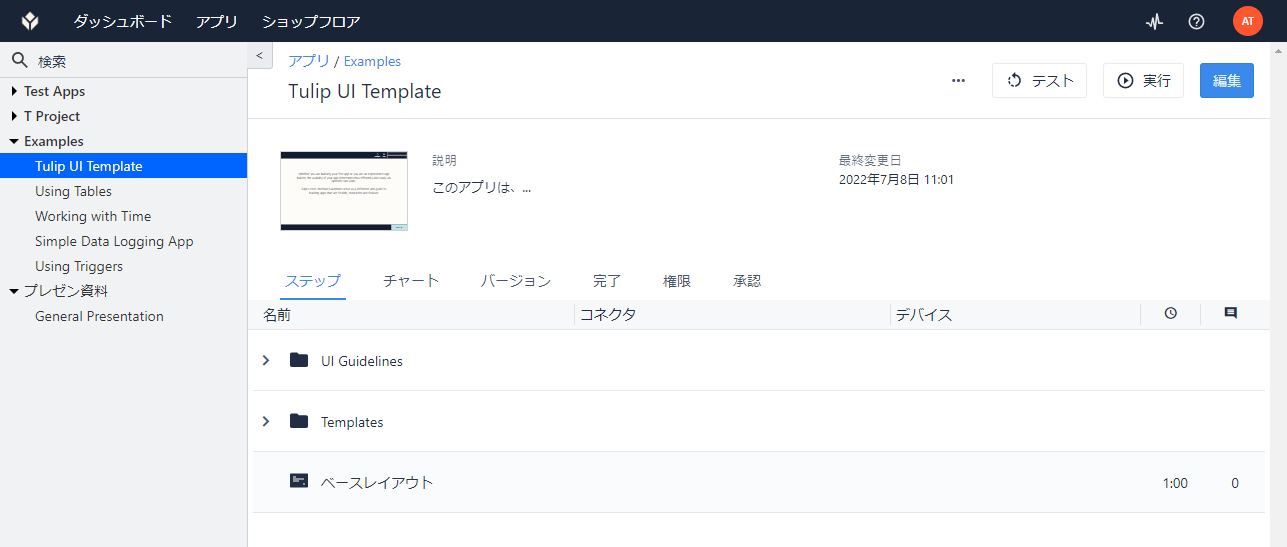Open the AT user avatar
1287x547 pixels.
[x=1248, y=21]
